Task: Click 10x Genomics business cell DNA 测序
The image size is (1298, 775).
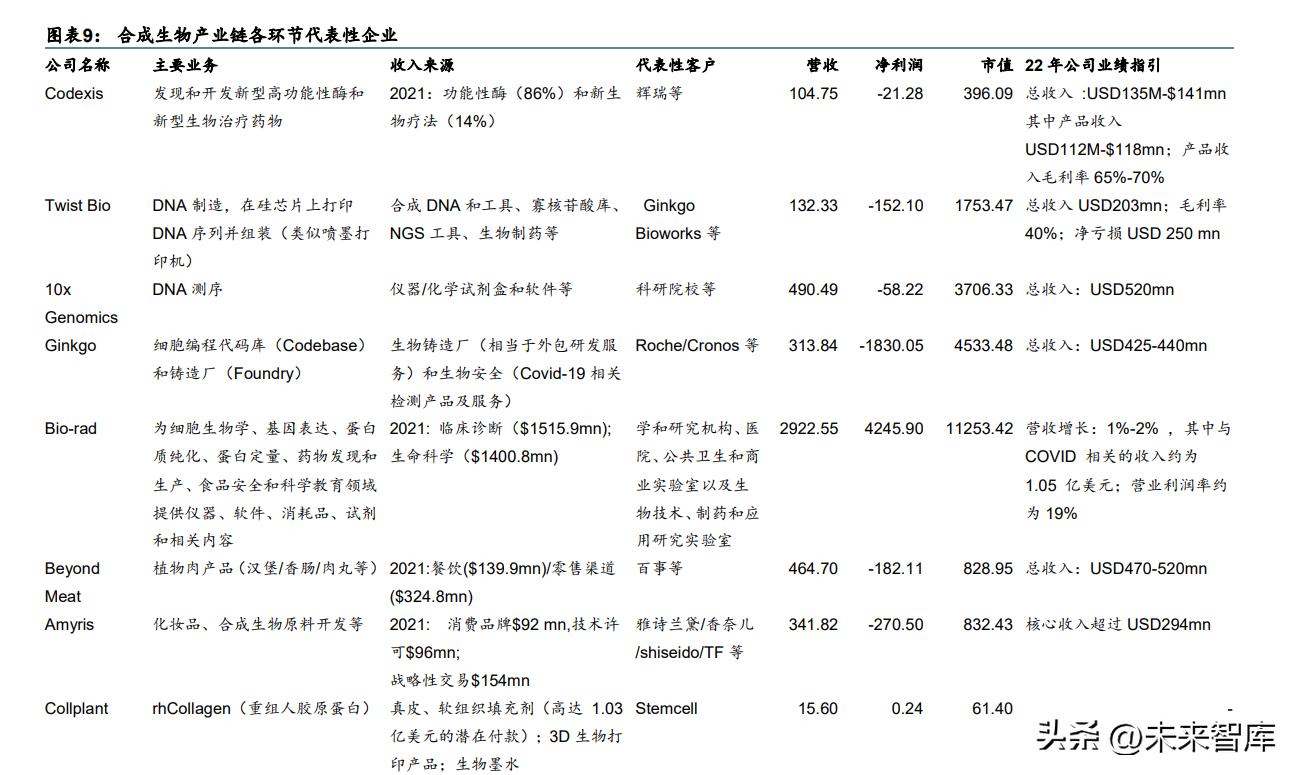Action: click(188, 289)
